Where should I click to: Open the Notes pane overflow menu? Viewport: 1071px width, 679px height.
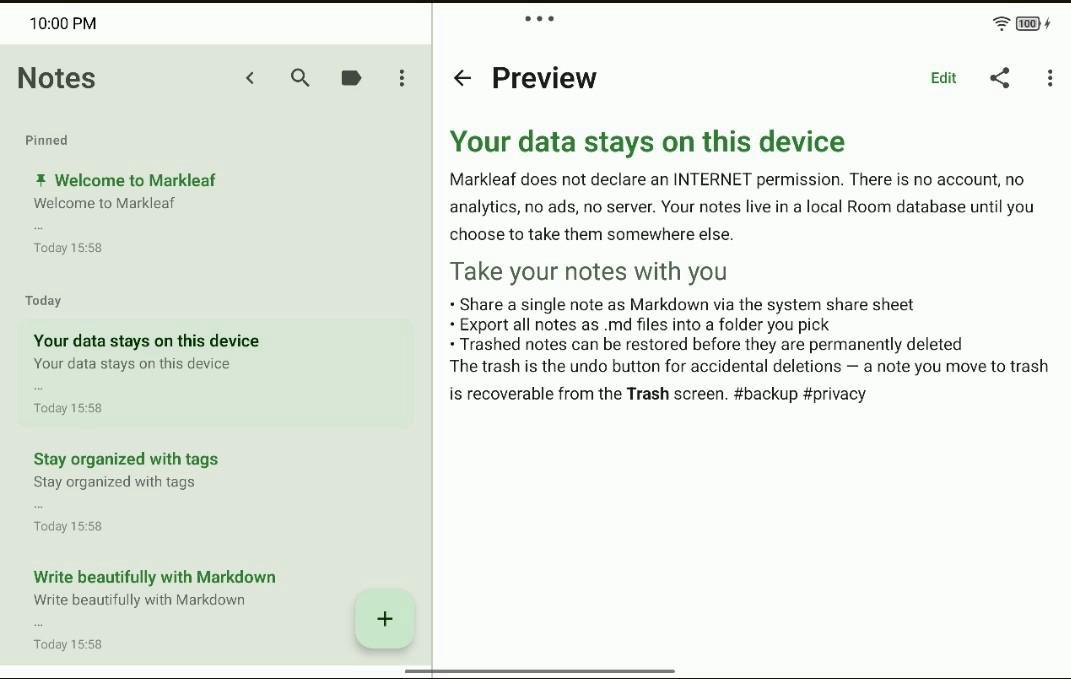402,78
